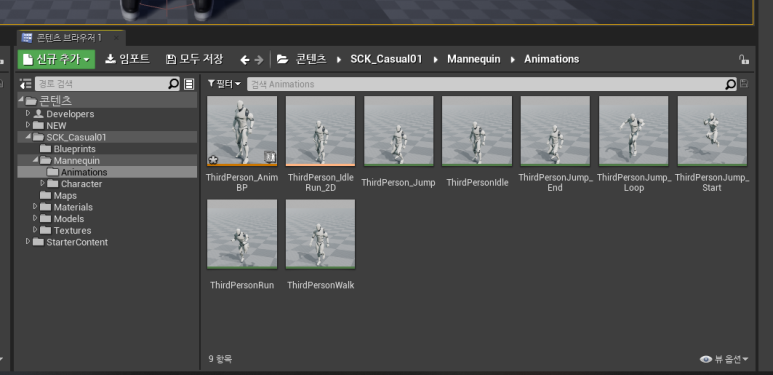Screen dimensions: 773x375
Task: Expand the arrow after Mannequin breadcrumb
Action: 513,60
